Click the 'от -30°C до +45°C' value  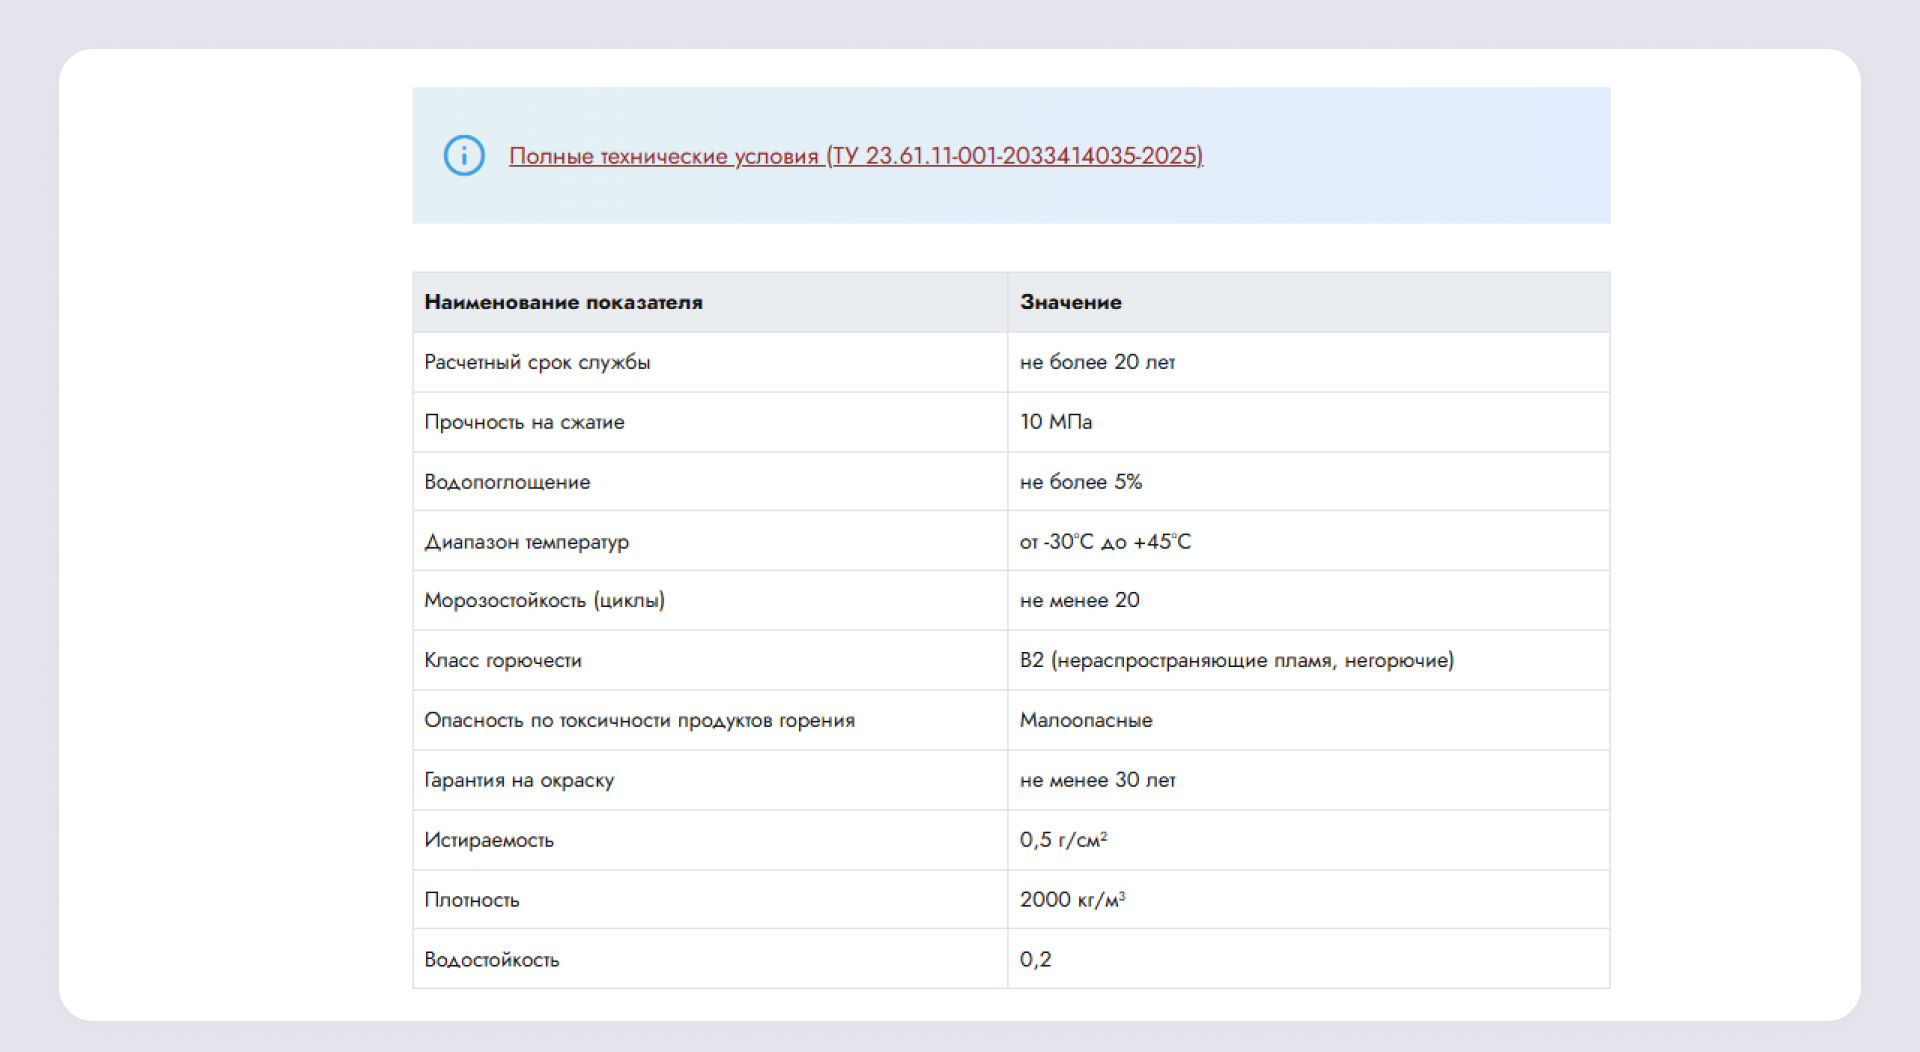(1105, 542)
